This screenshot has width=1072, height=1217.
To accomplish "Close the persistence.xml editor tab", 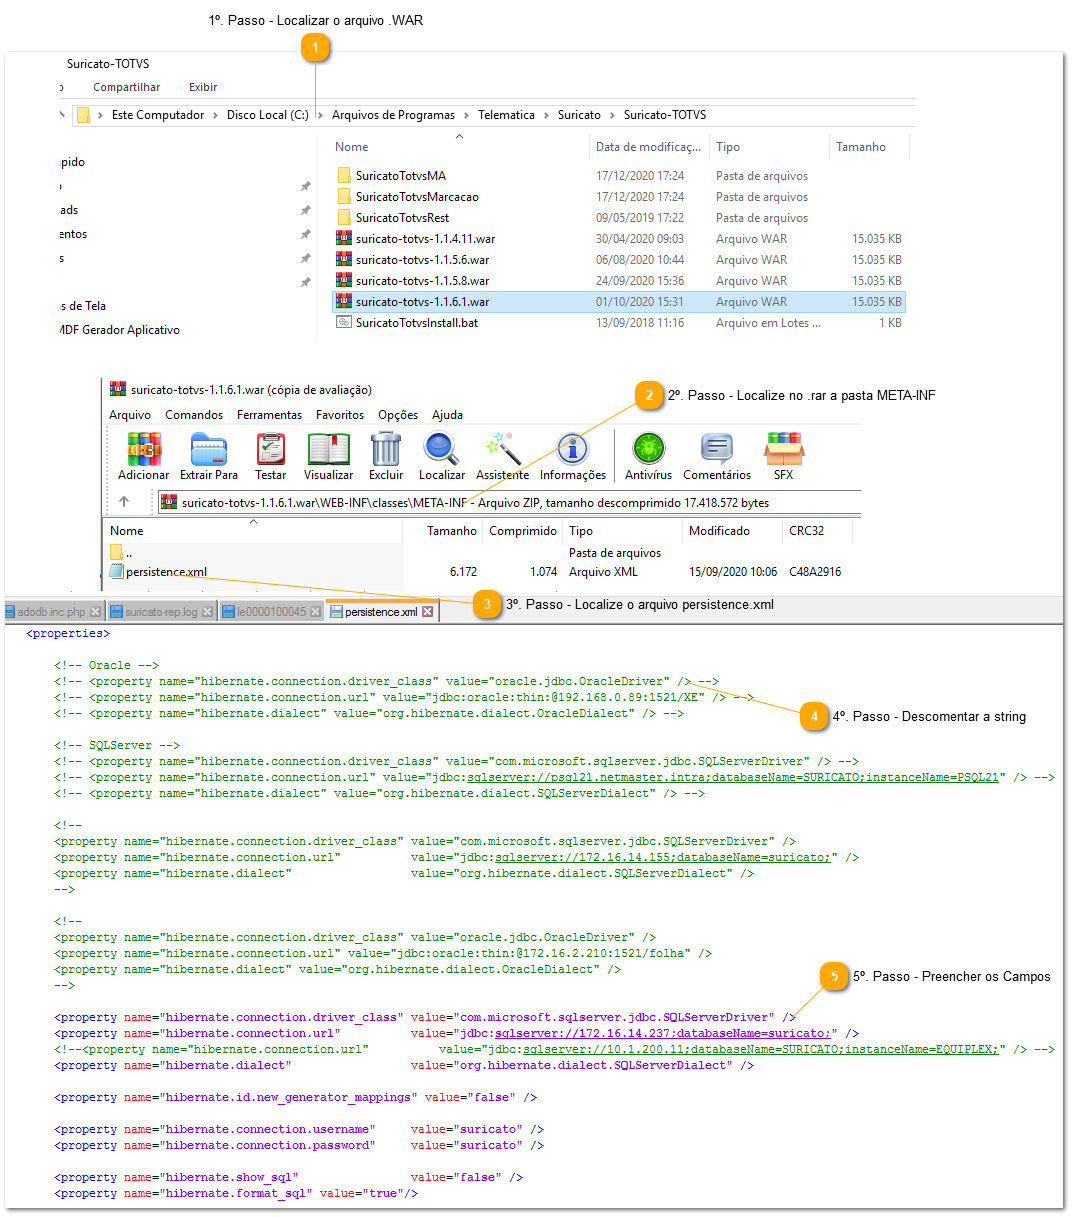I will 428,612.
